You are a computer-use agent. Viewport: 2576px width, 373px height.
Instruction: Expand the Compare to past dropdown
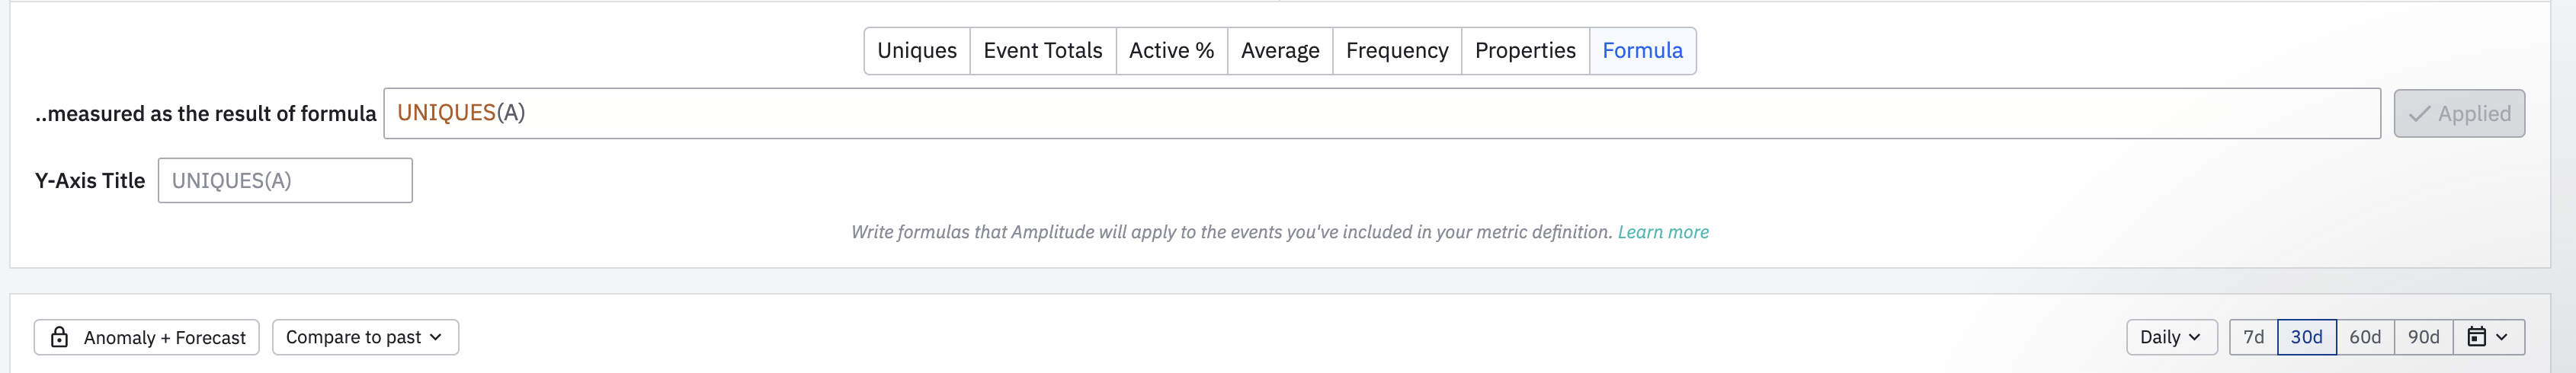pos(365,337)
